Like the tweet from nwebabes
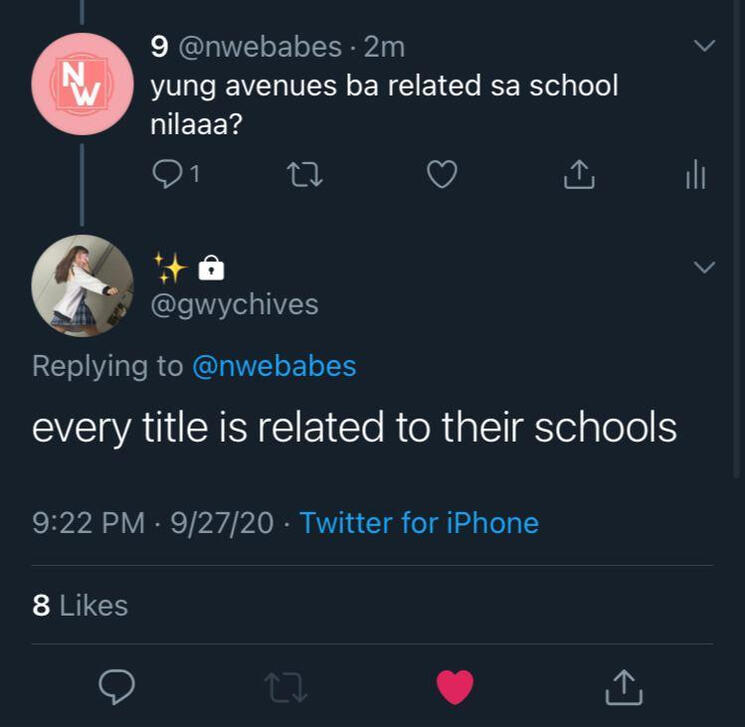Viewport: 745px width, 727px height. pyautogui.click(x=442, y=175)
